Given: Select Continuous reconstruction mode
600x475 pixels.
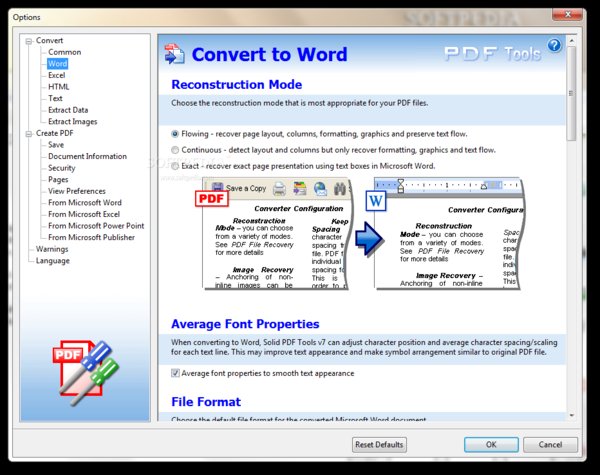Looking at the screenshot, I should 175,150.
